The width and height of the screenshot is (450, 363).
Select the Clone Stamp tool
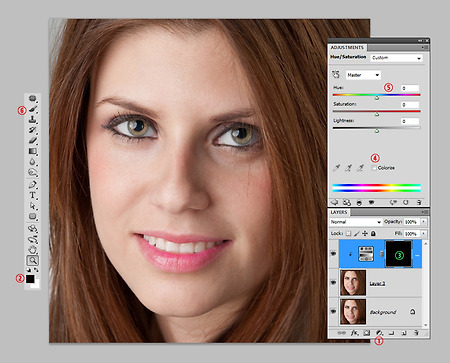coord(33,119)
